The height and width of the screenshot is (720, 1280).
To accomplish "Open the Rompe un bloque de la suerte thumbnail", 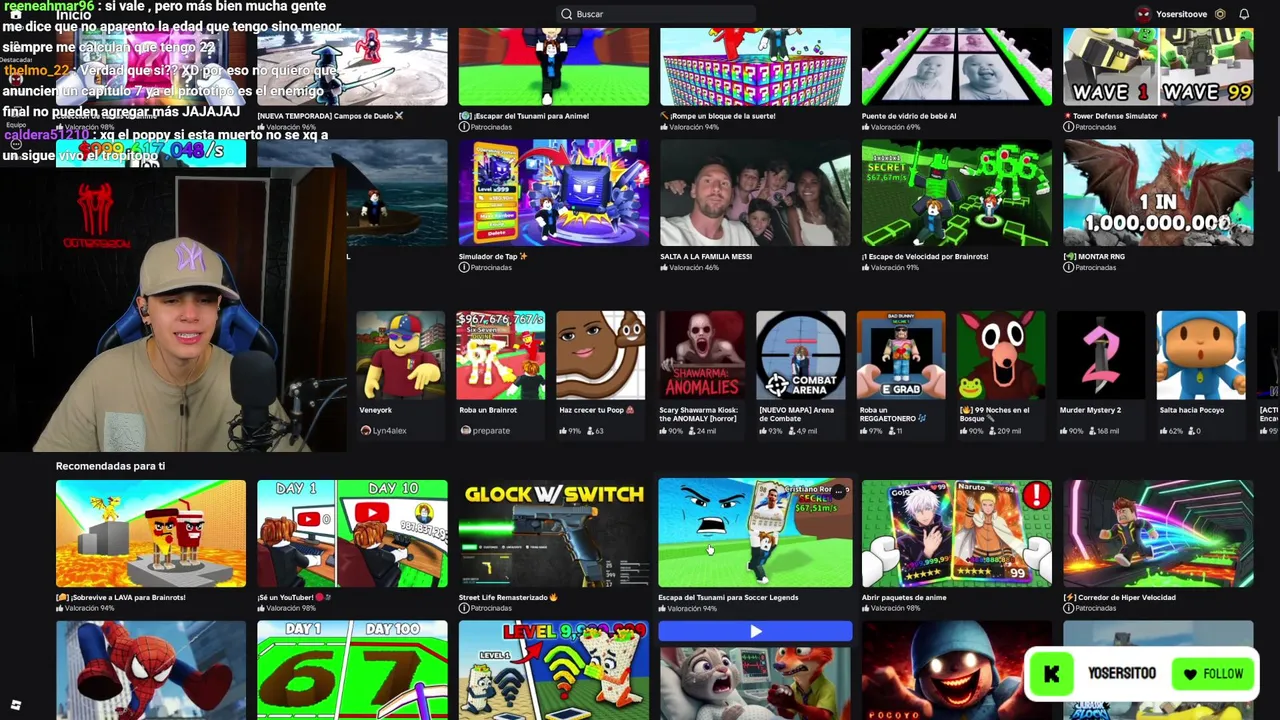I will [755, 67].
